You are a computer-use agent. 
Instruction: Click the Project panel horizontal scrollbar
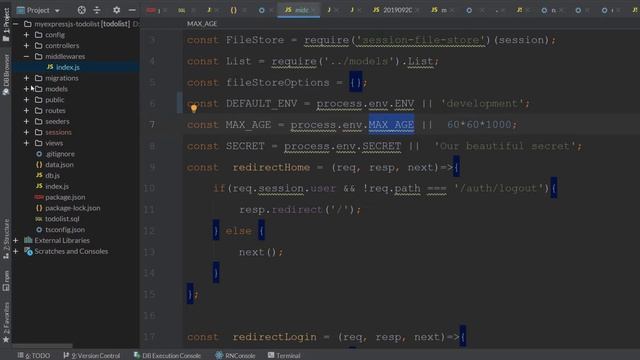pos(42,346)
